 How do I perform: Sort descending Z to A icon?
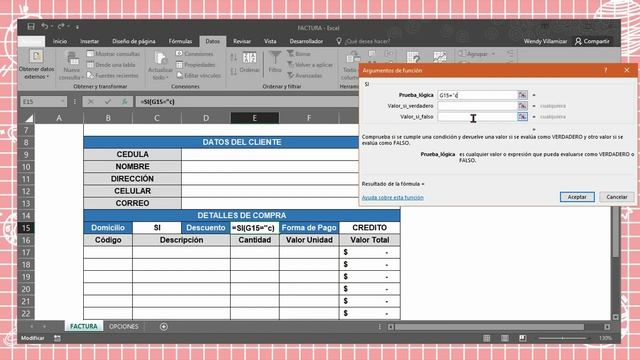pyautogui.click(x=233, y=71)
